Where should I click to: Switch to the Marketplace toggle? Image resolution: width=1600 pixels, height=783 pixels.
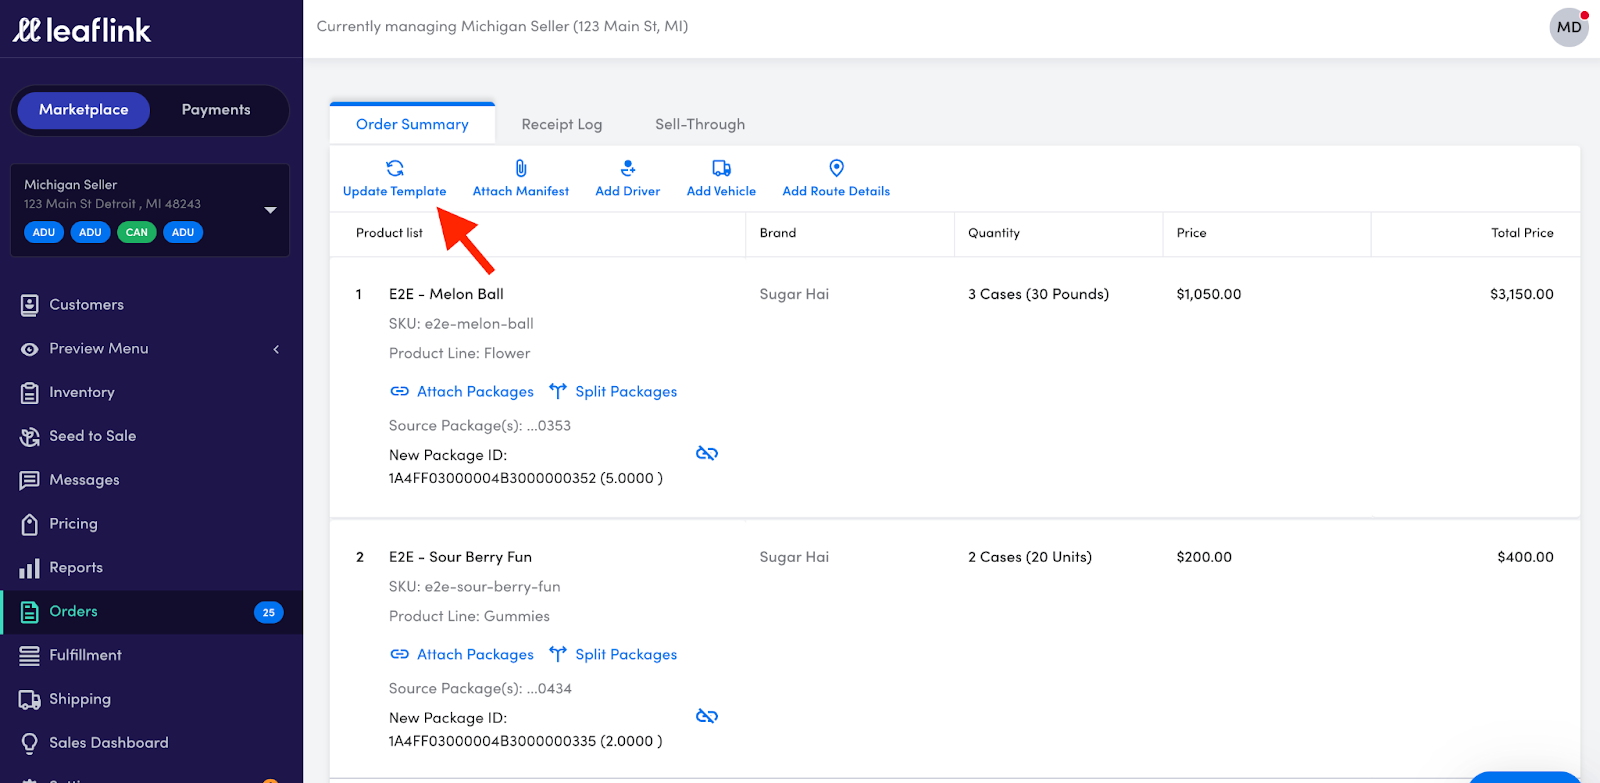[x=84, y=110]
